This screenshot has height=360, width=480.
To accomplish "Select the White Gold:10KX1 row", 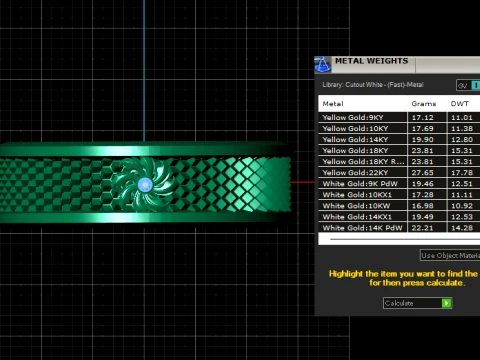I will point(399,195).
